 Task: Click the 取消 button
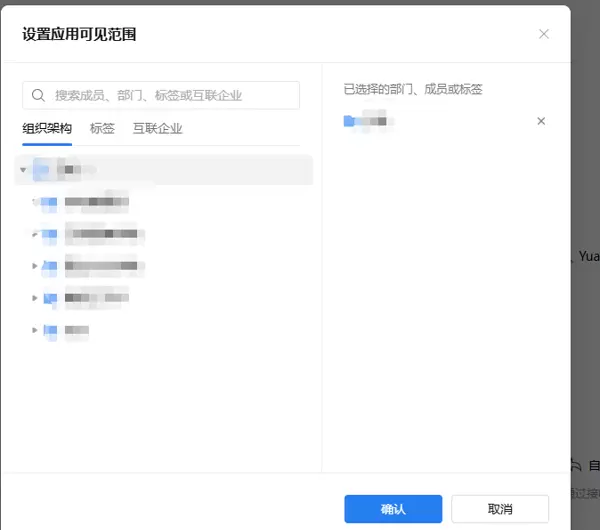[500, 509]
